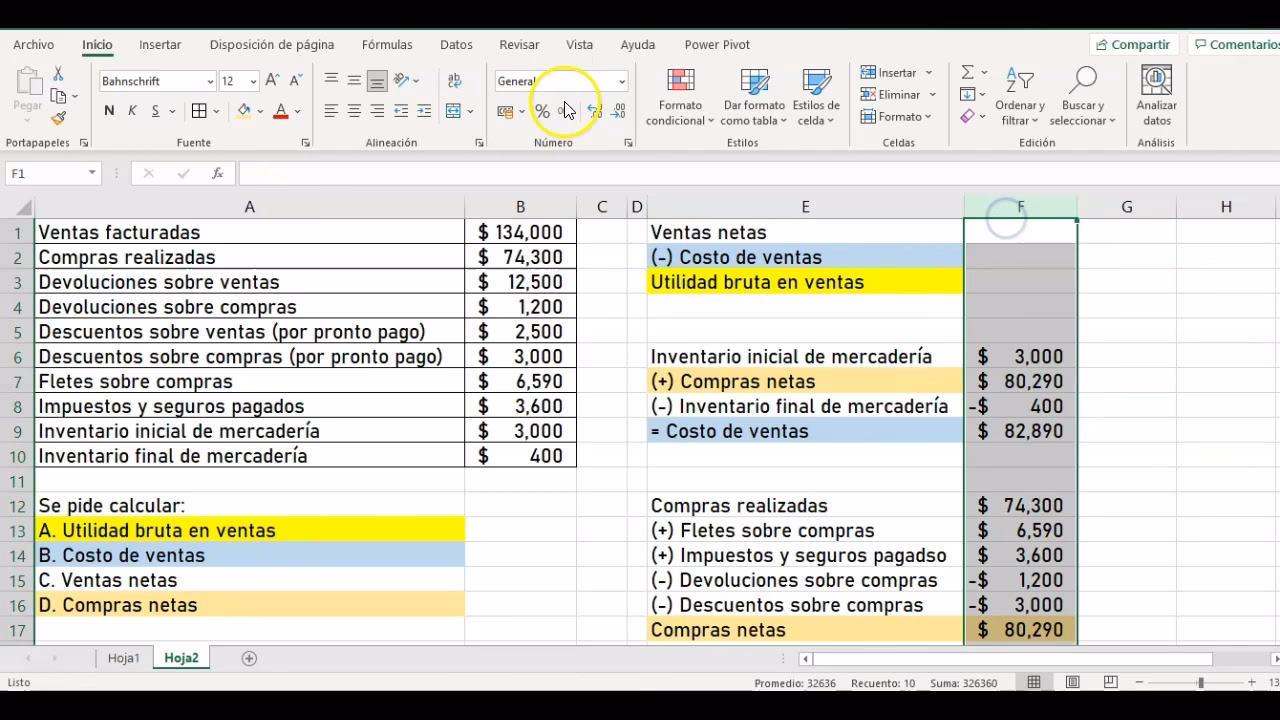Add a new sheet with plus icon
Image resolution: width=1280 pixels, height=720 pixels.
[x=249, y=658]
